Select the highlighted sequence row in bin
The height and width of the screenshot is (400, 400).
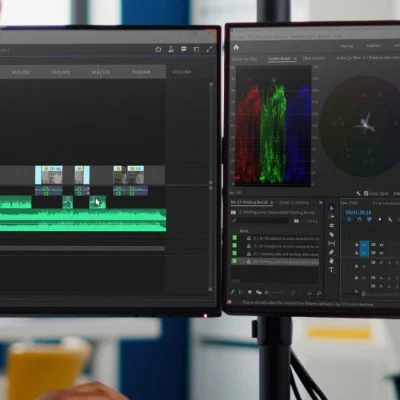(x=275, y=262)
